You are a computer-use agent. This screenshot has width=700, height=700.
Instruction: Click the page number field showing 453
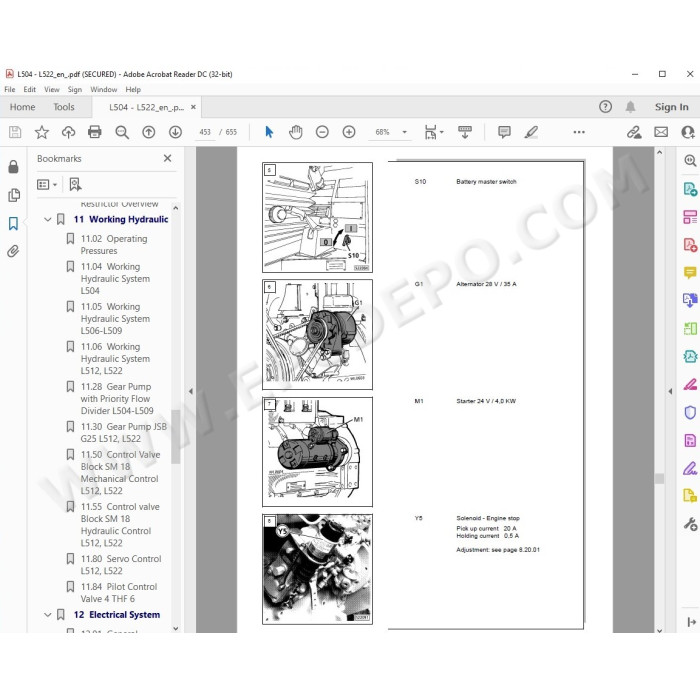[205, 132]
